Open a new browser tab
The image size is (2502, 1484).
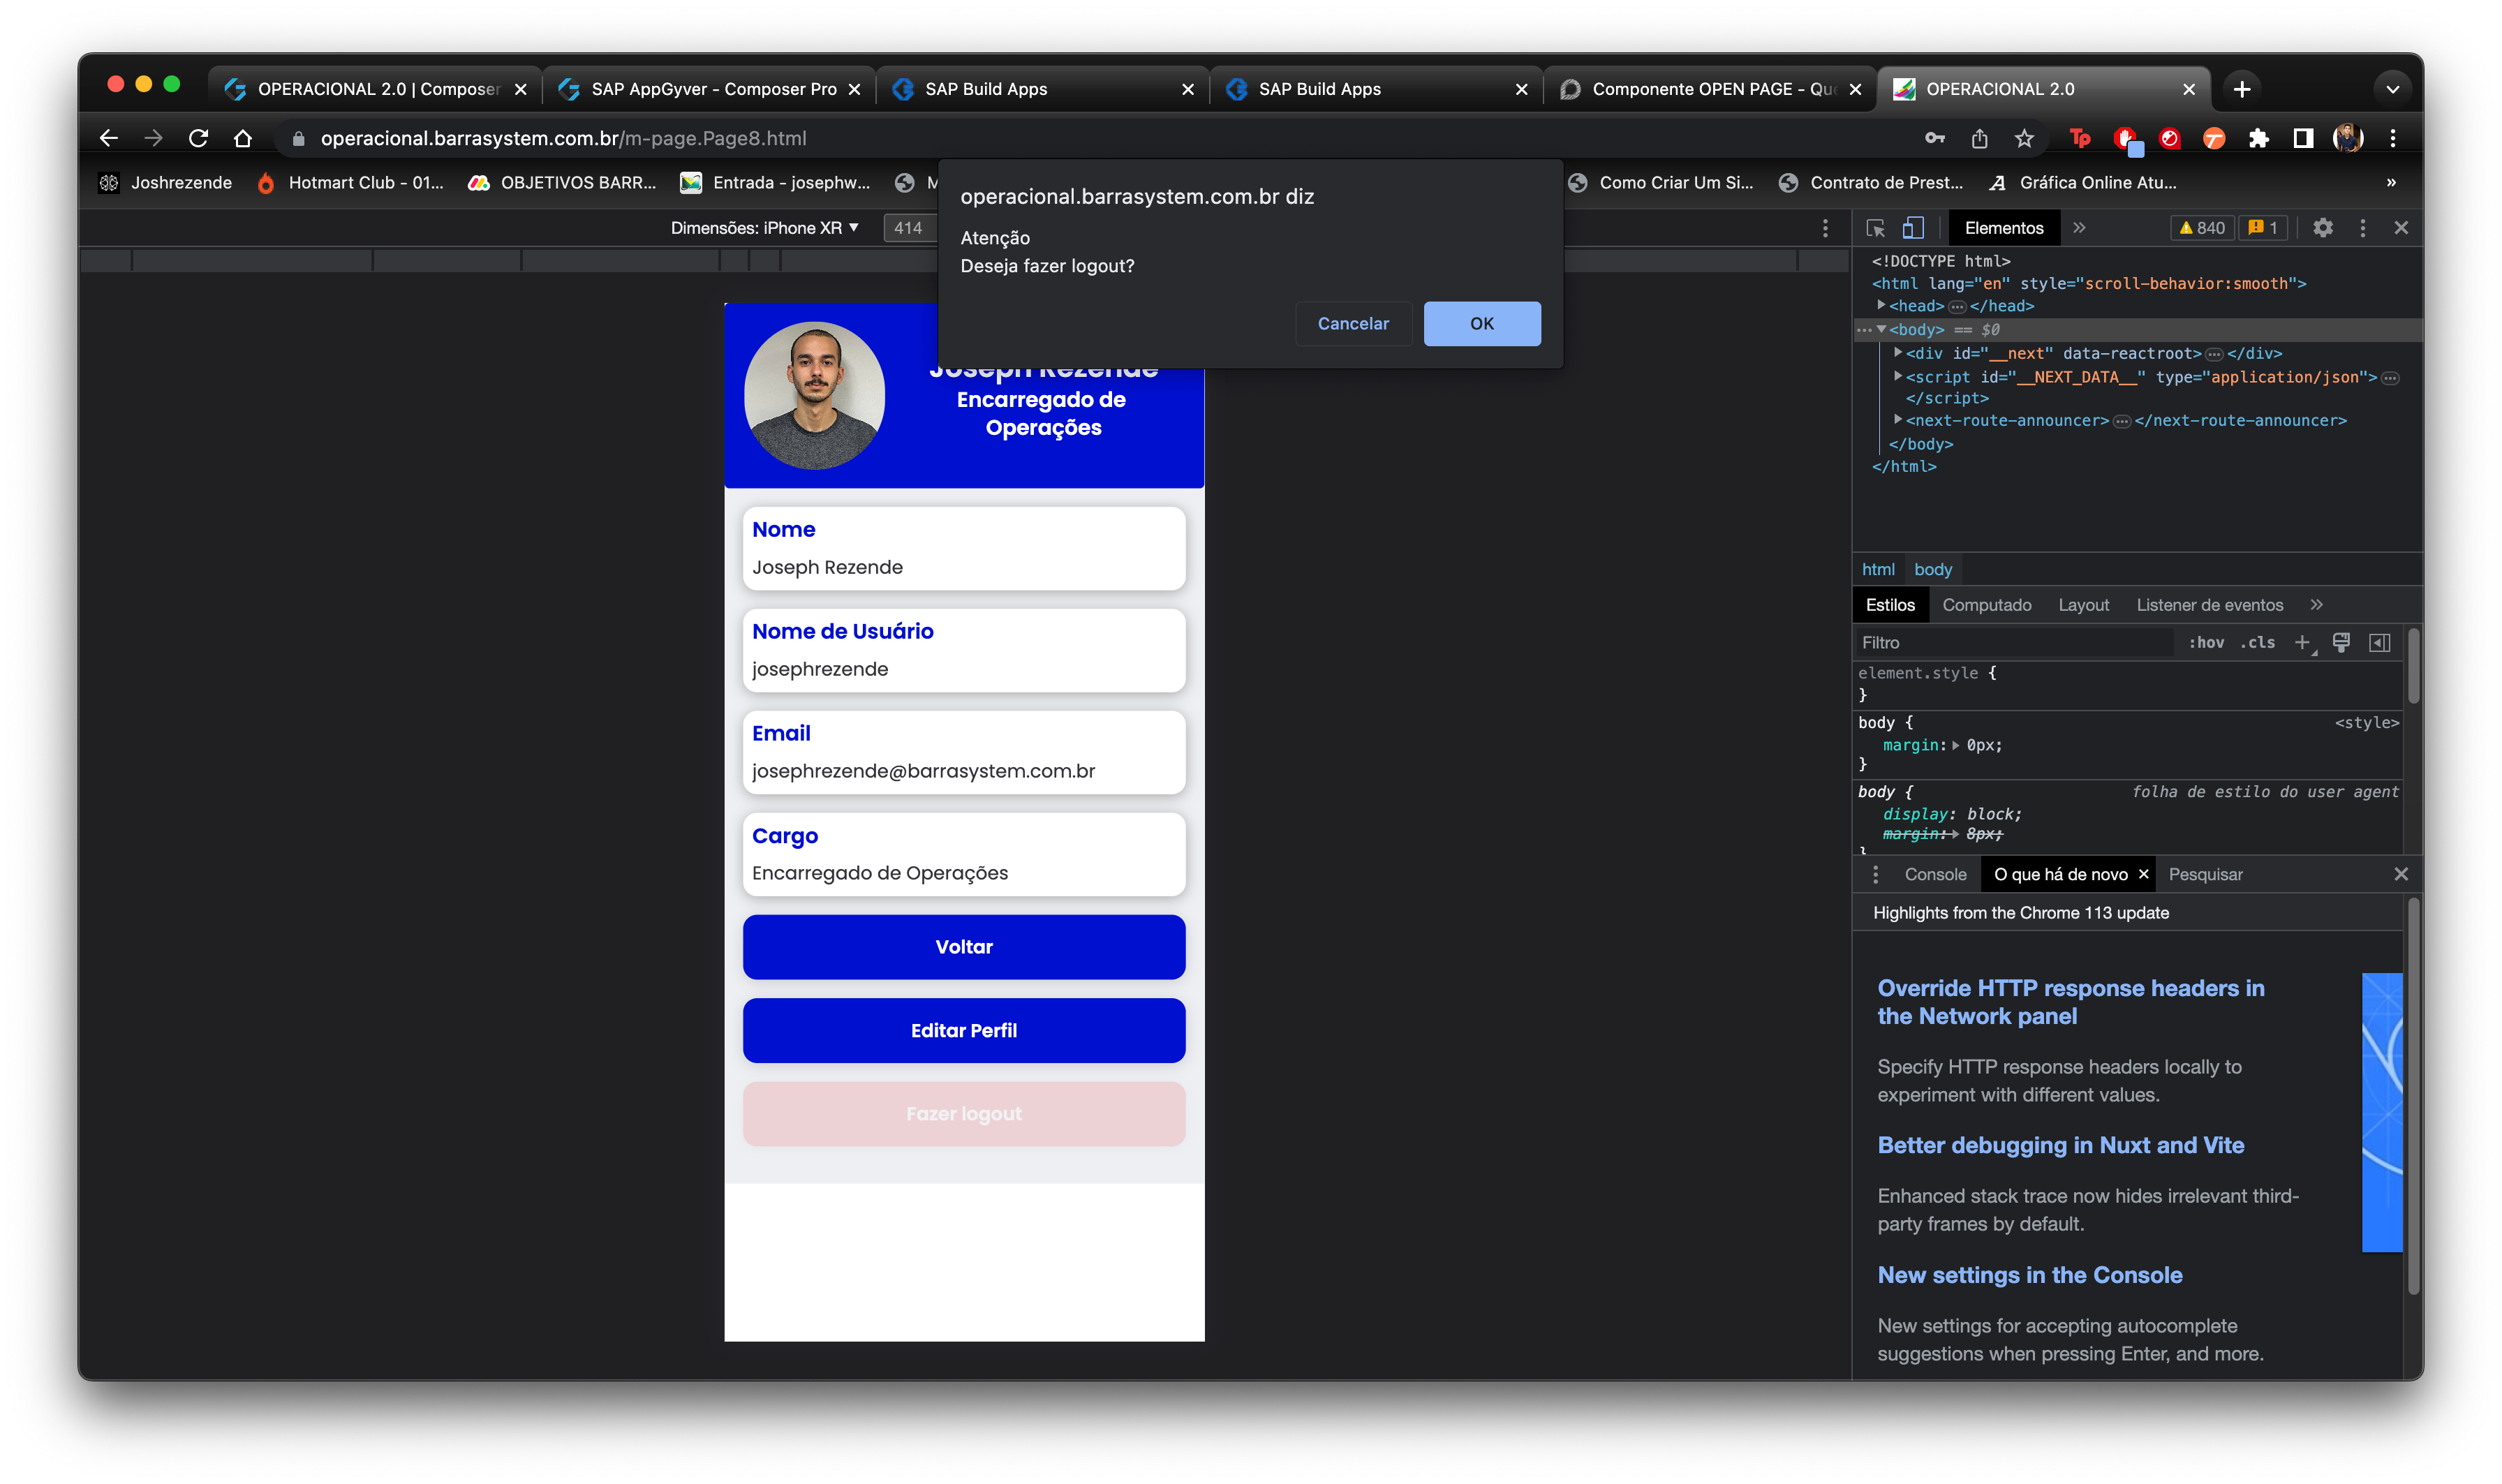click(x=2241, y=89)
